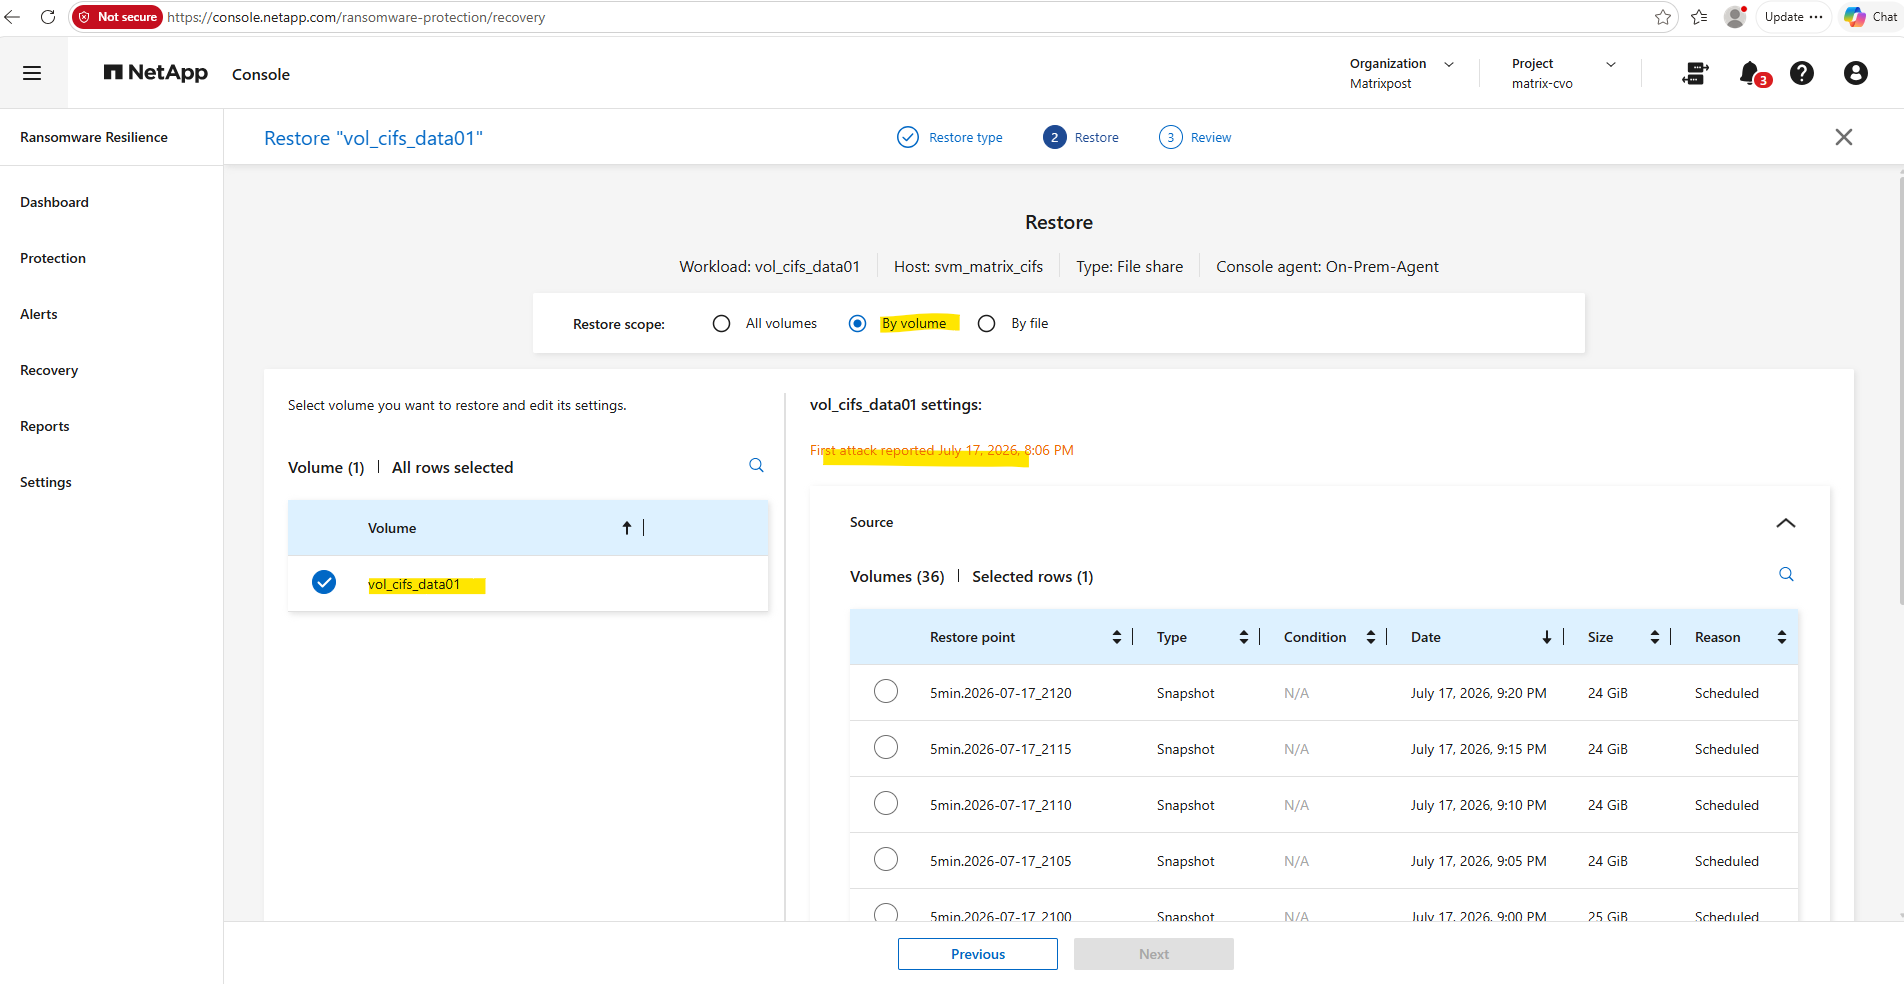
Task: Expand the Project matrix-cvo dropdown
Action: pyautogui.click(x=1564, y=73)
